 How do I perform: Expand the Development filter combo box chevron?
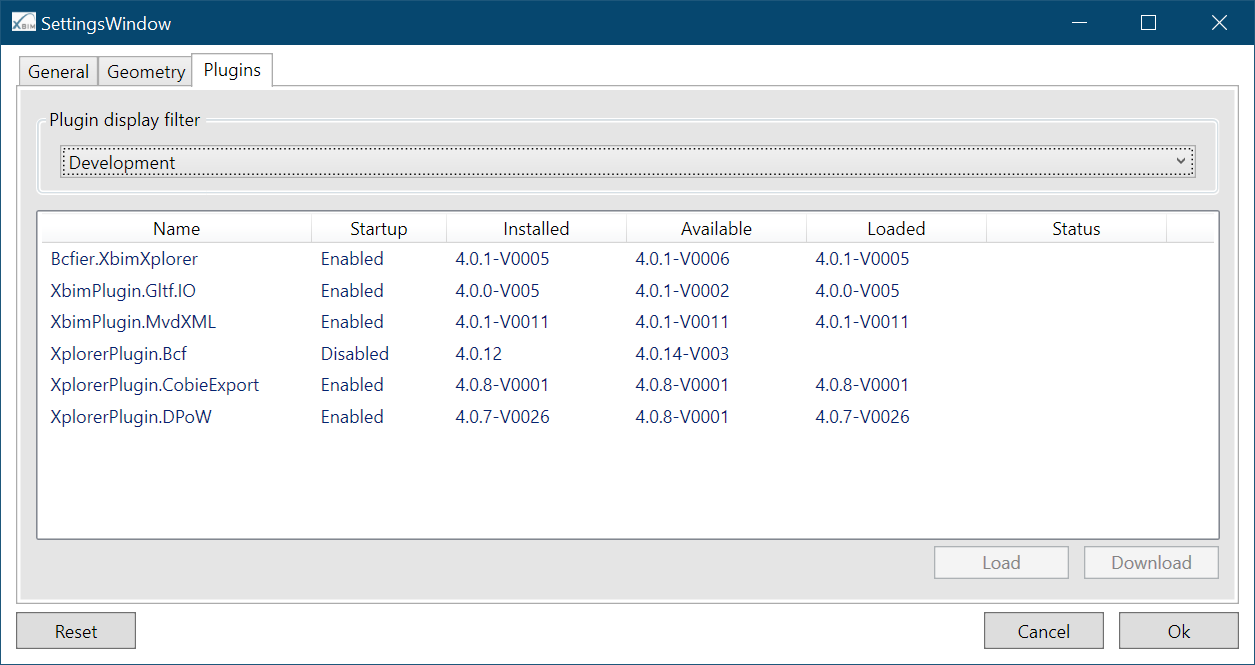1181,160
